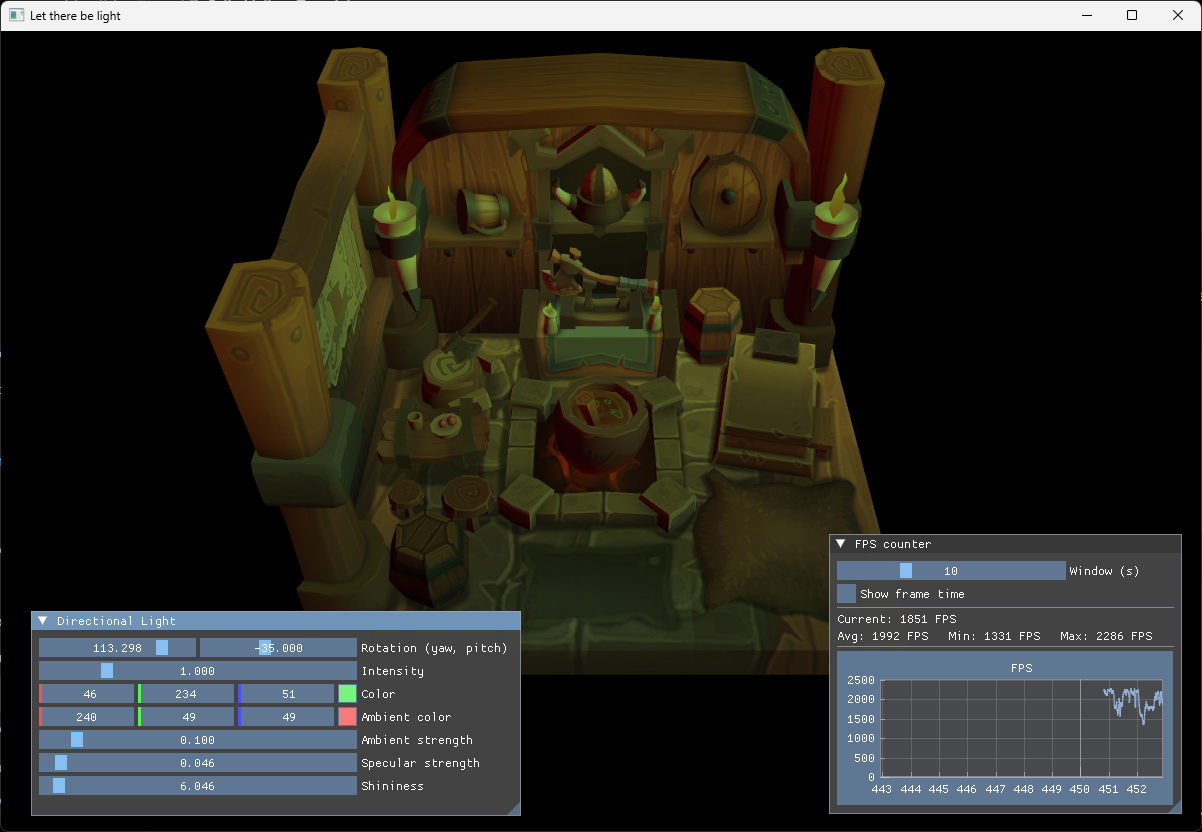This screenshot has height=832, width=1202.
Task: Click the Specular strength slider at 0.046
Action: [x=198, y=763]
